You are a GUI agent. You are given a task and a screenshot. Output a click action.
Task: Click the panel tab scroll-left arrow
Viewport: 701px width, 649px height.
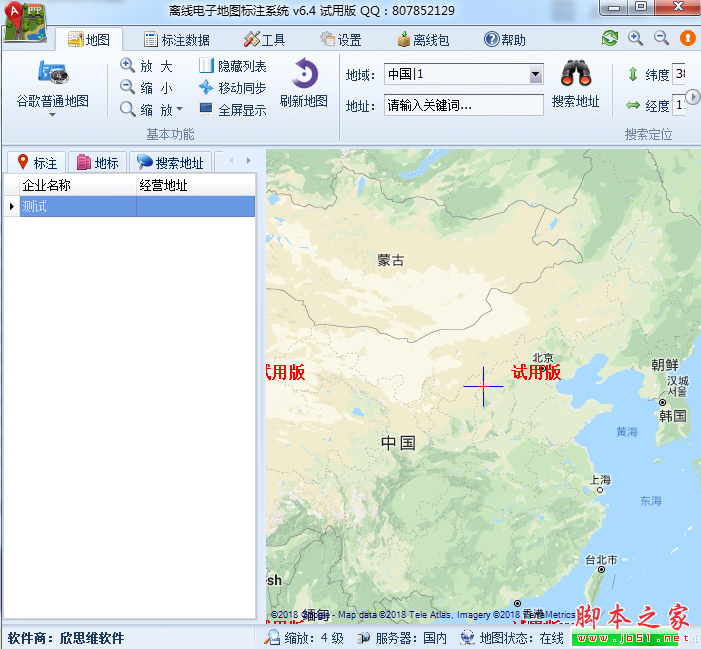point(231,160)
